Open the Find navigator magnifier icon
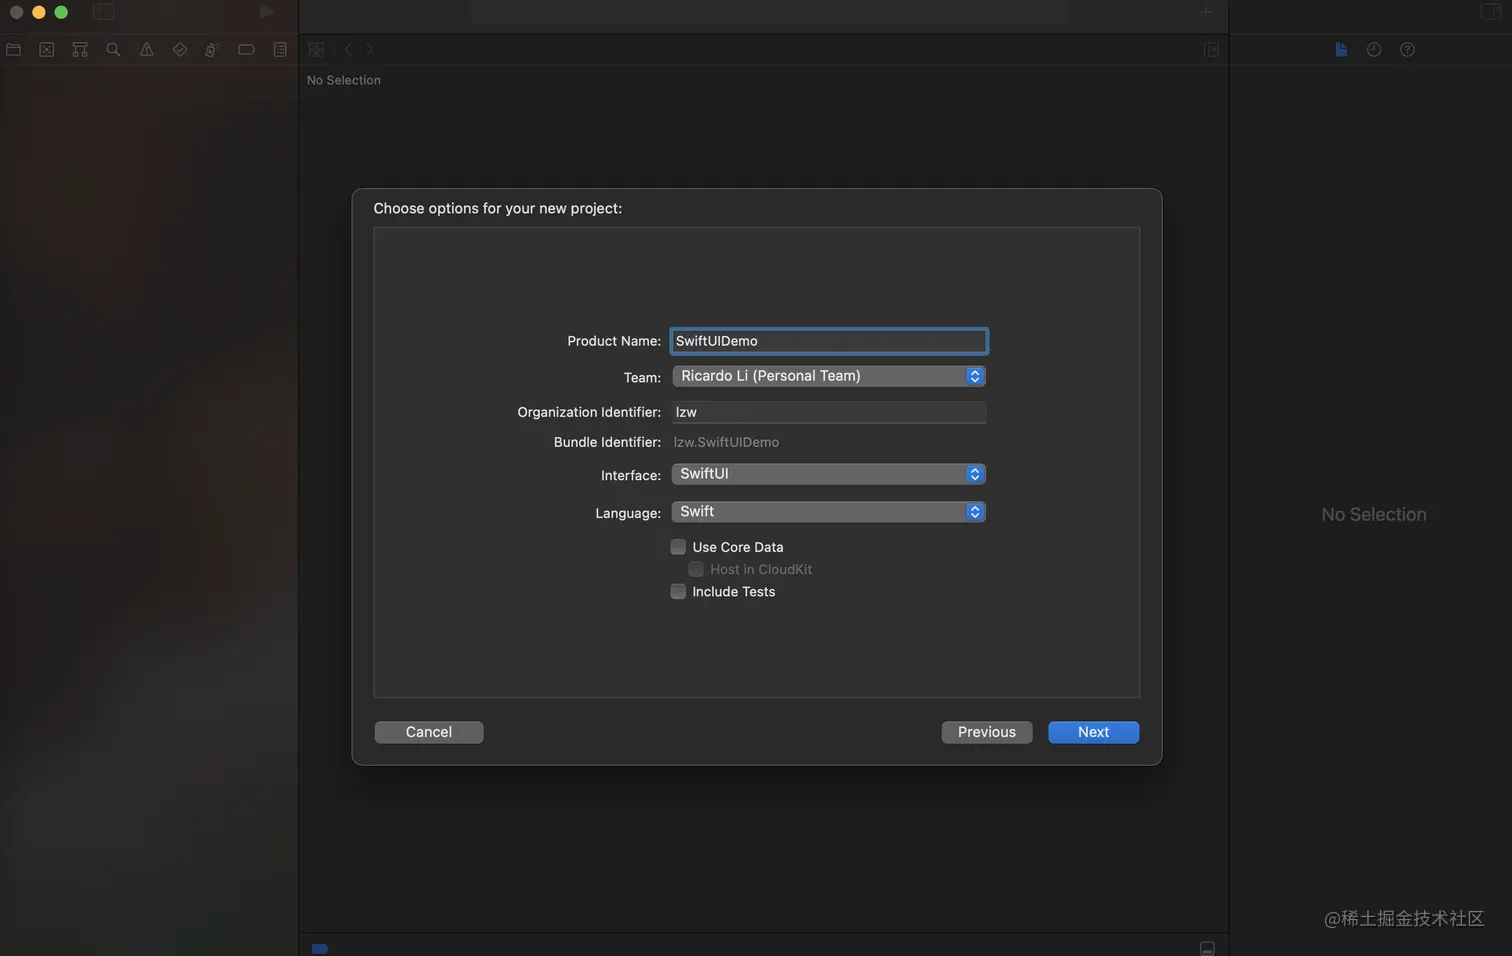This screenshot has width=1512, height=956. [113, 49]
